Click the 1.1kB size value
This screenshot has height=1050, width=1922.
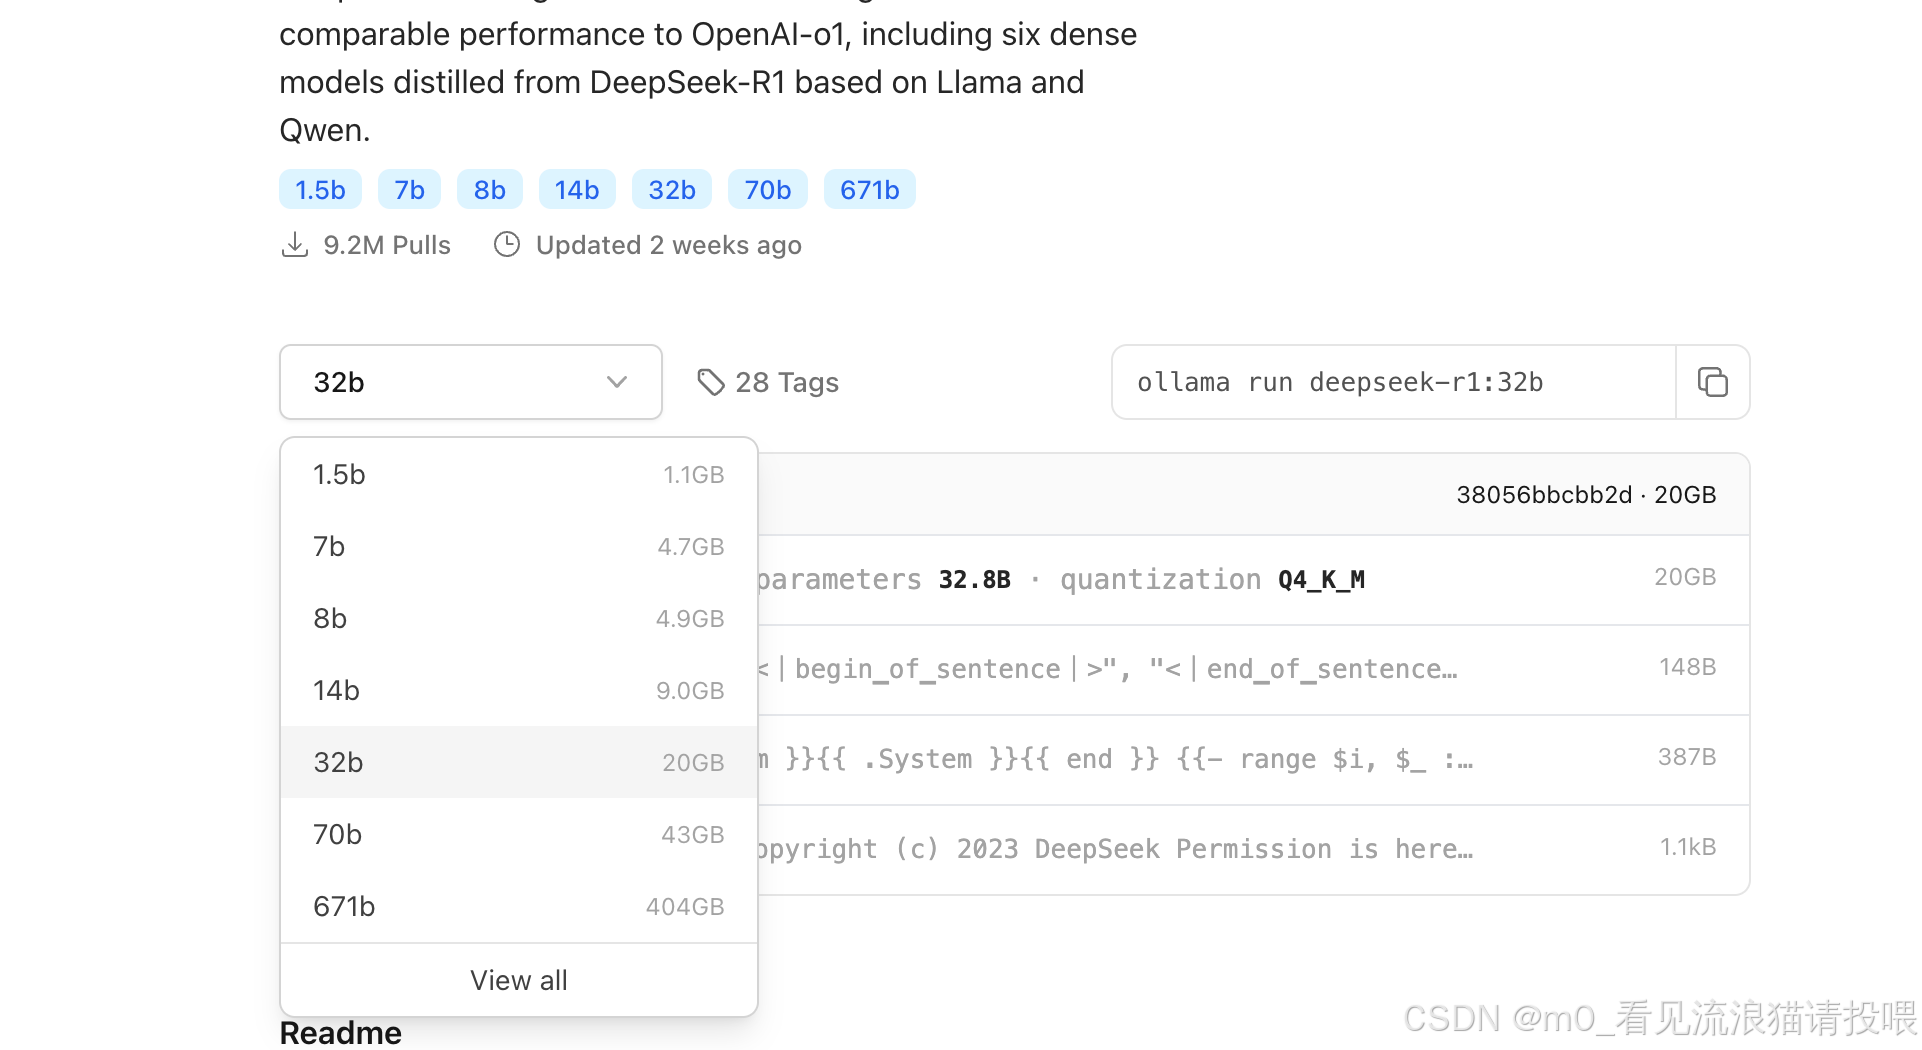[1688, 847]
